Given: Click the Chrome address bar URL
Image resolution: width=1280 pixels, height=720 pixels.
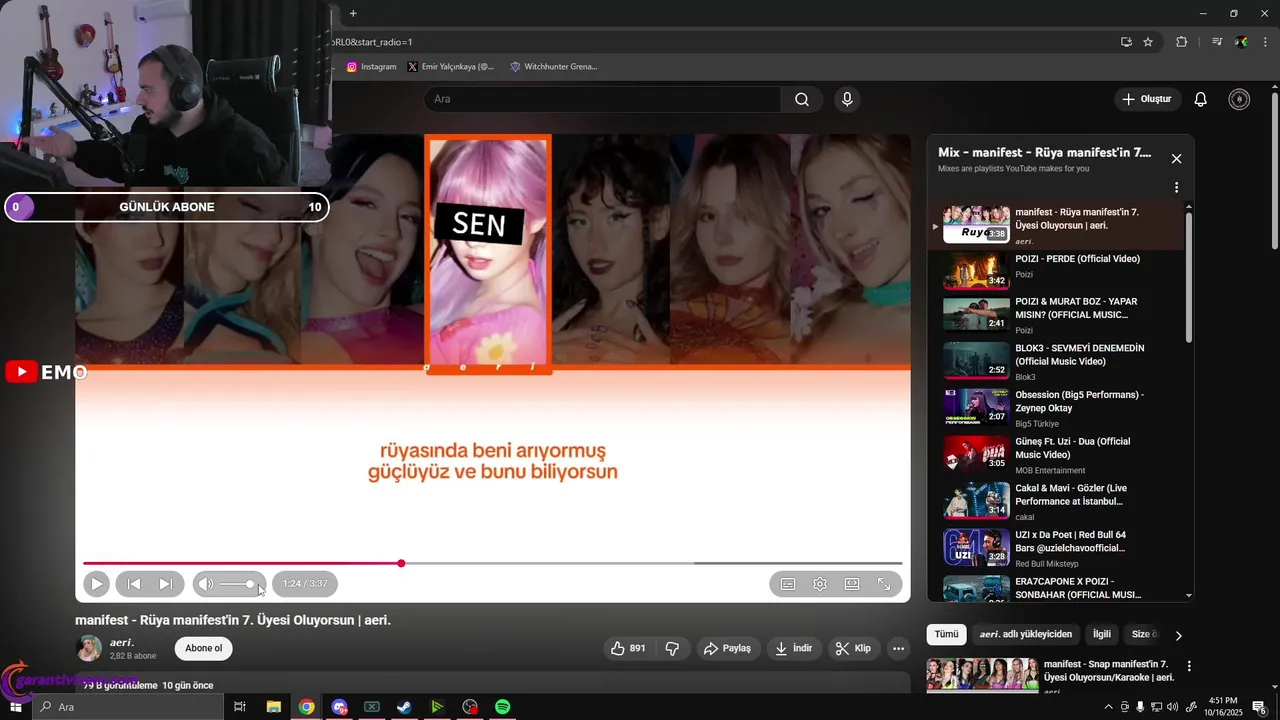Looking at the screenshot, I should click(372, 42).
